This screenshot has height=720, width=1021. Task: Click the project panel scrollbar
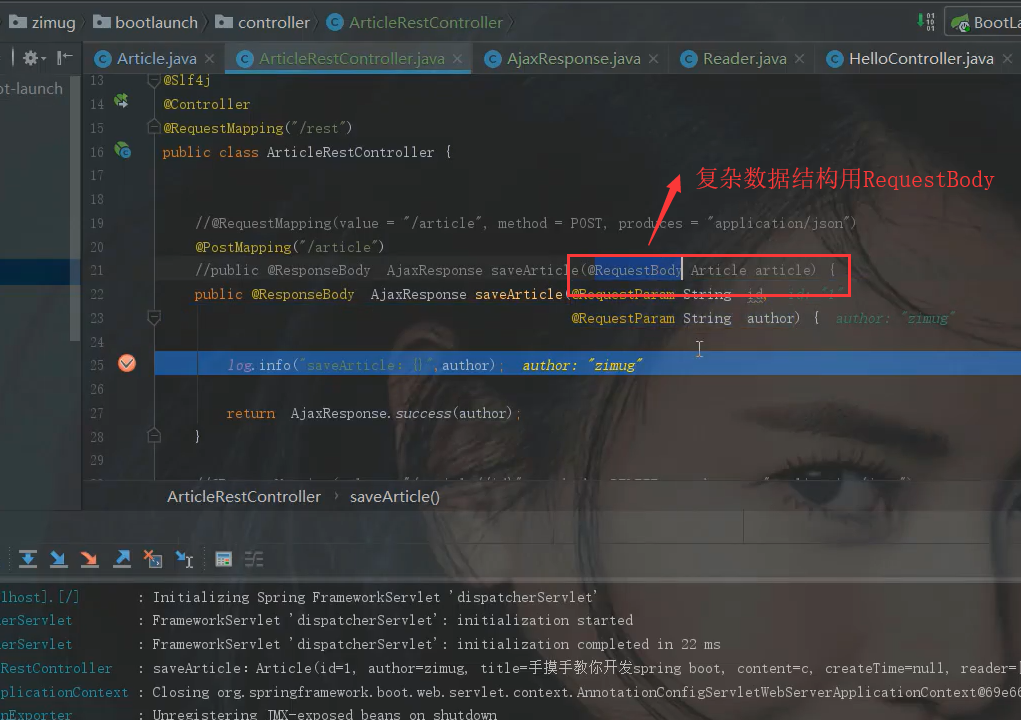(76, 208)
